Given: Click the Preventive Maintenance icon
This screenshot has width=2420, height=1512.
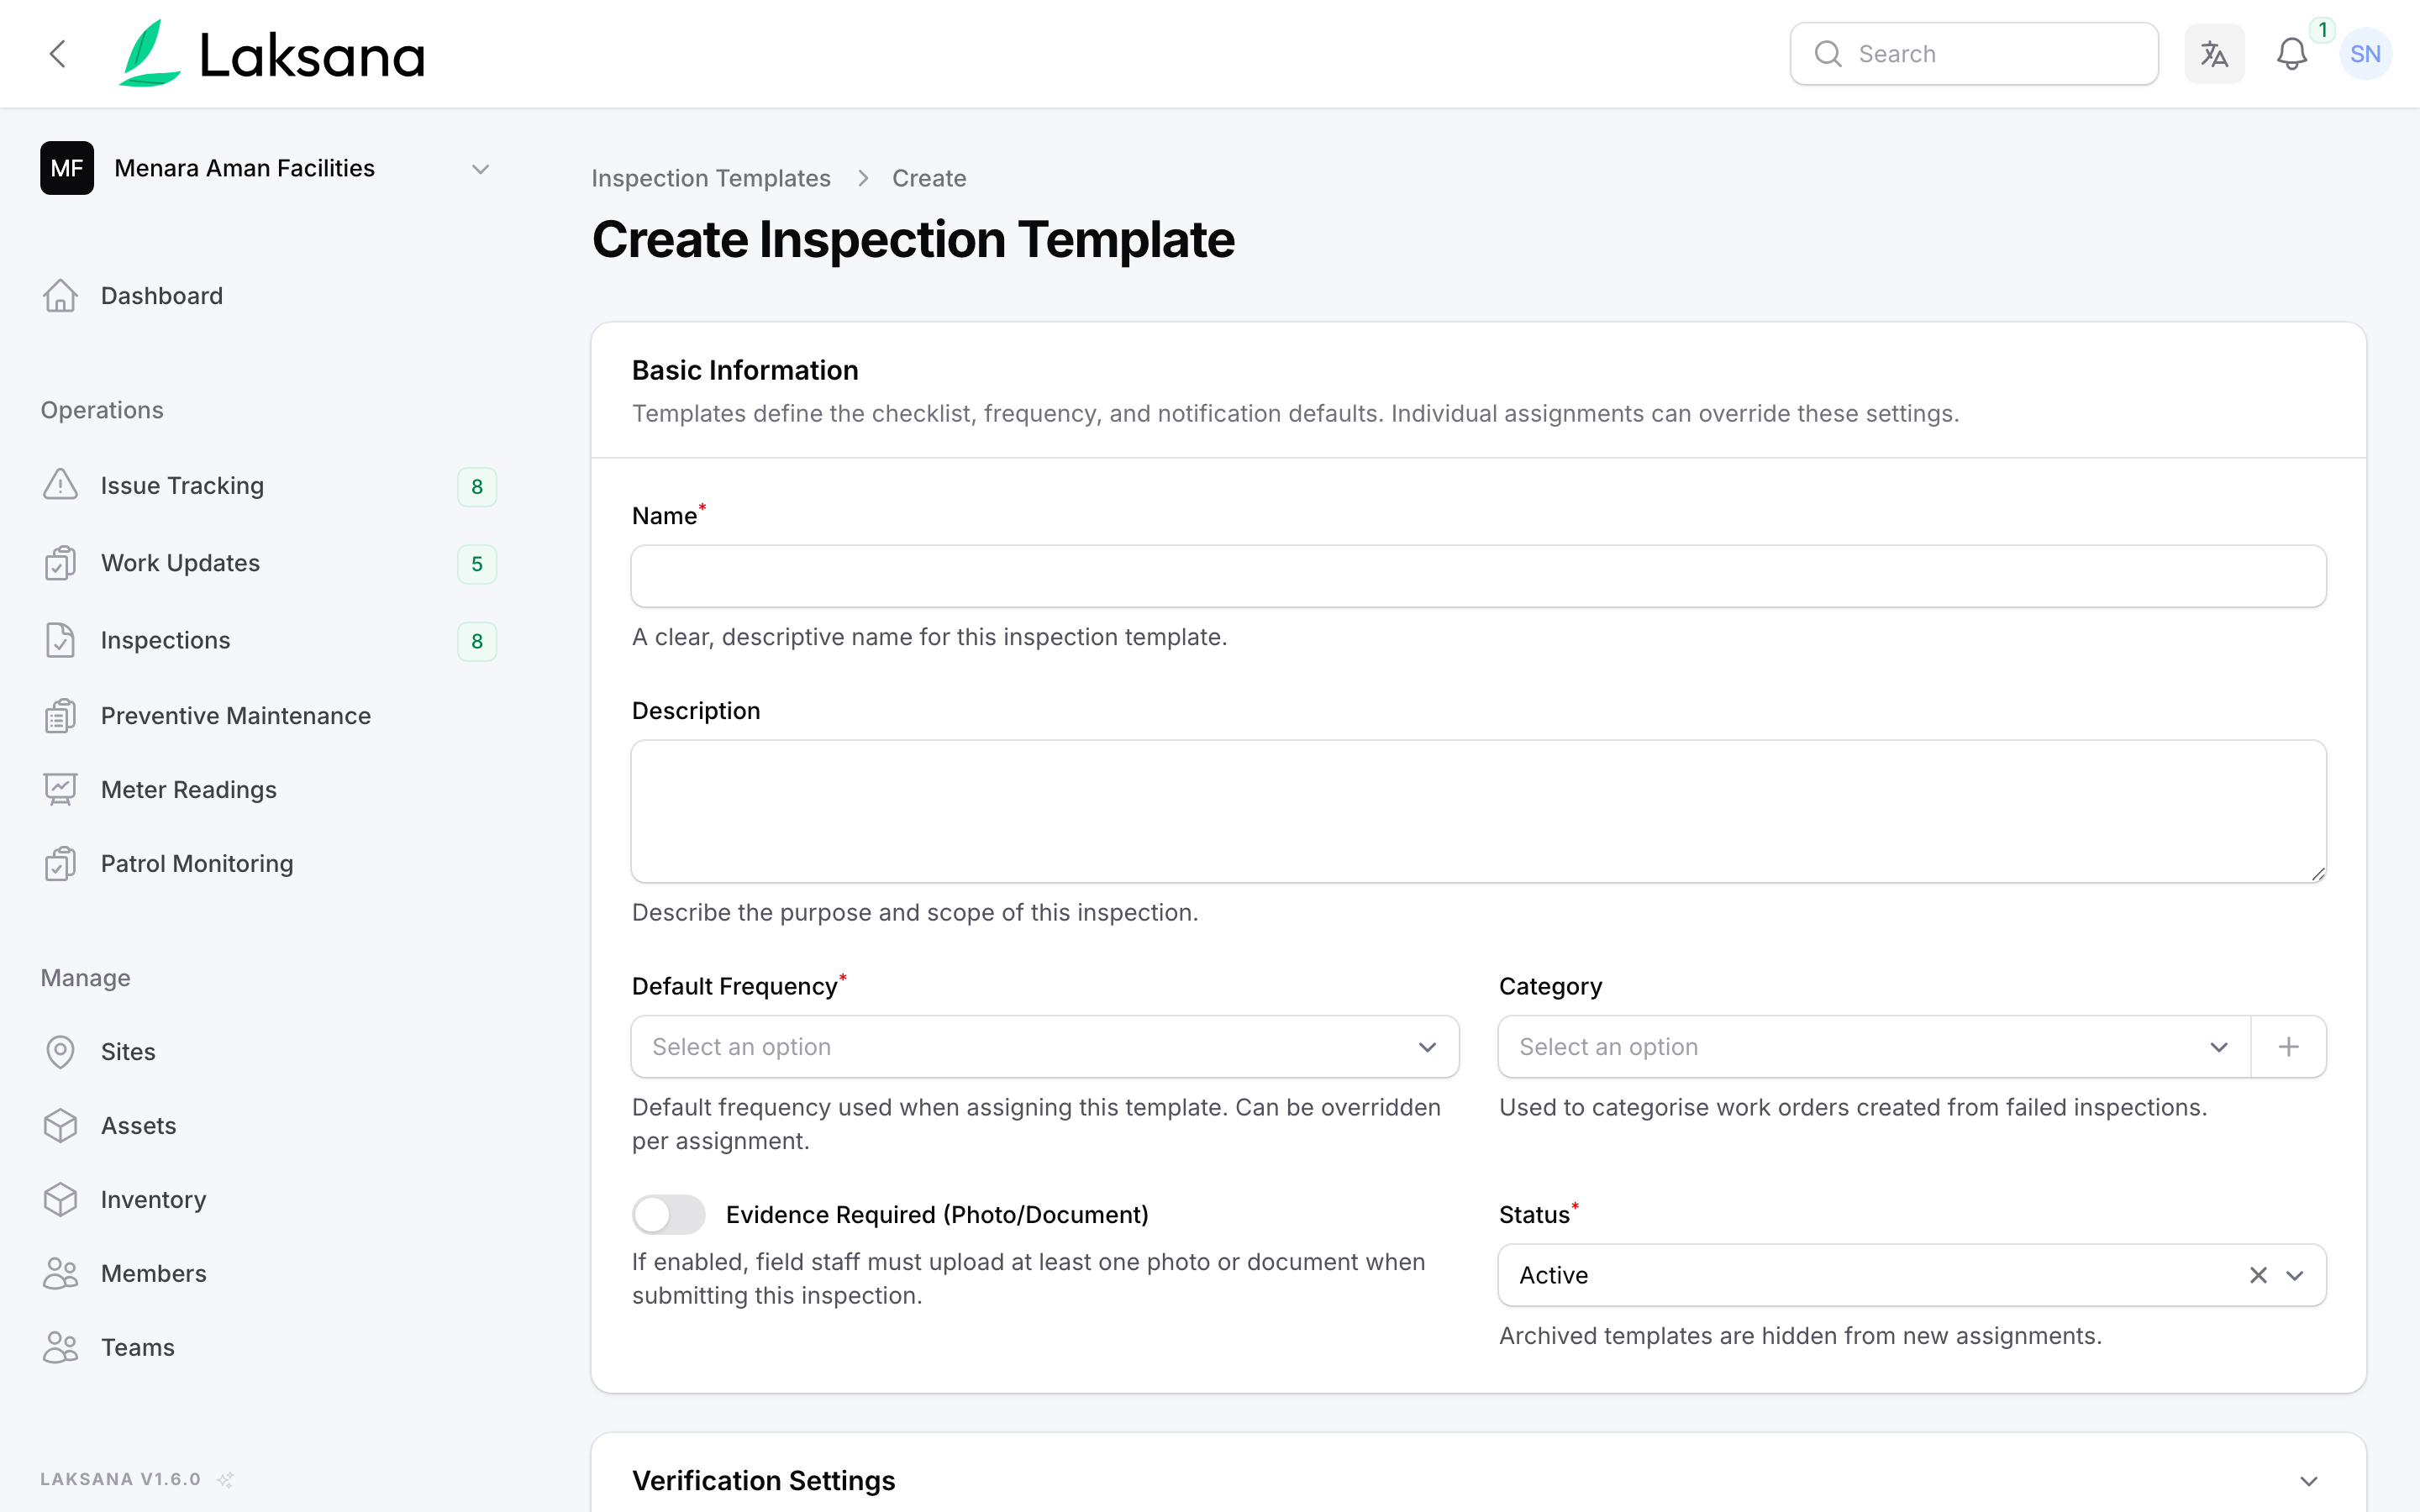Looking at the screenshot, I should pos(60,716).
